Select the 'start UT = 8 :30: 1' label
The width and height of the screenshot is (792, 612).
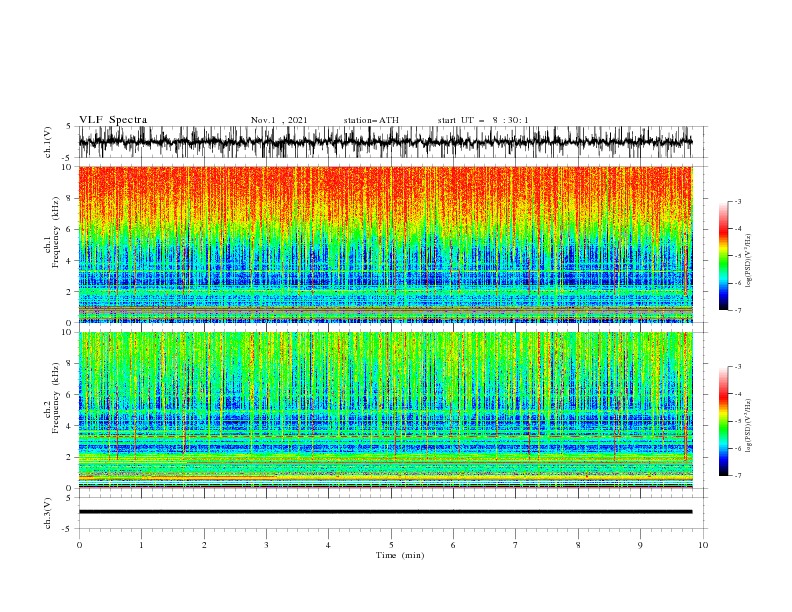[483, 120]
